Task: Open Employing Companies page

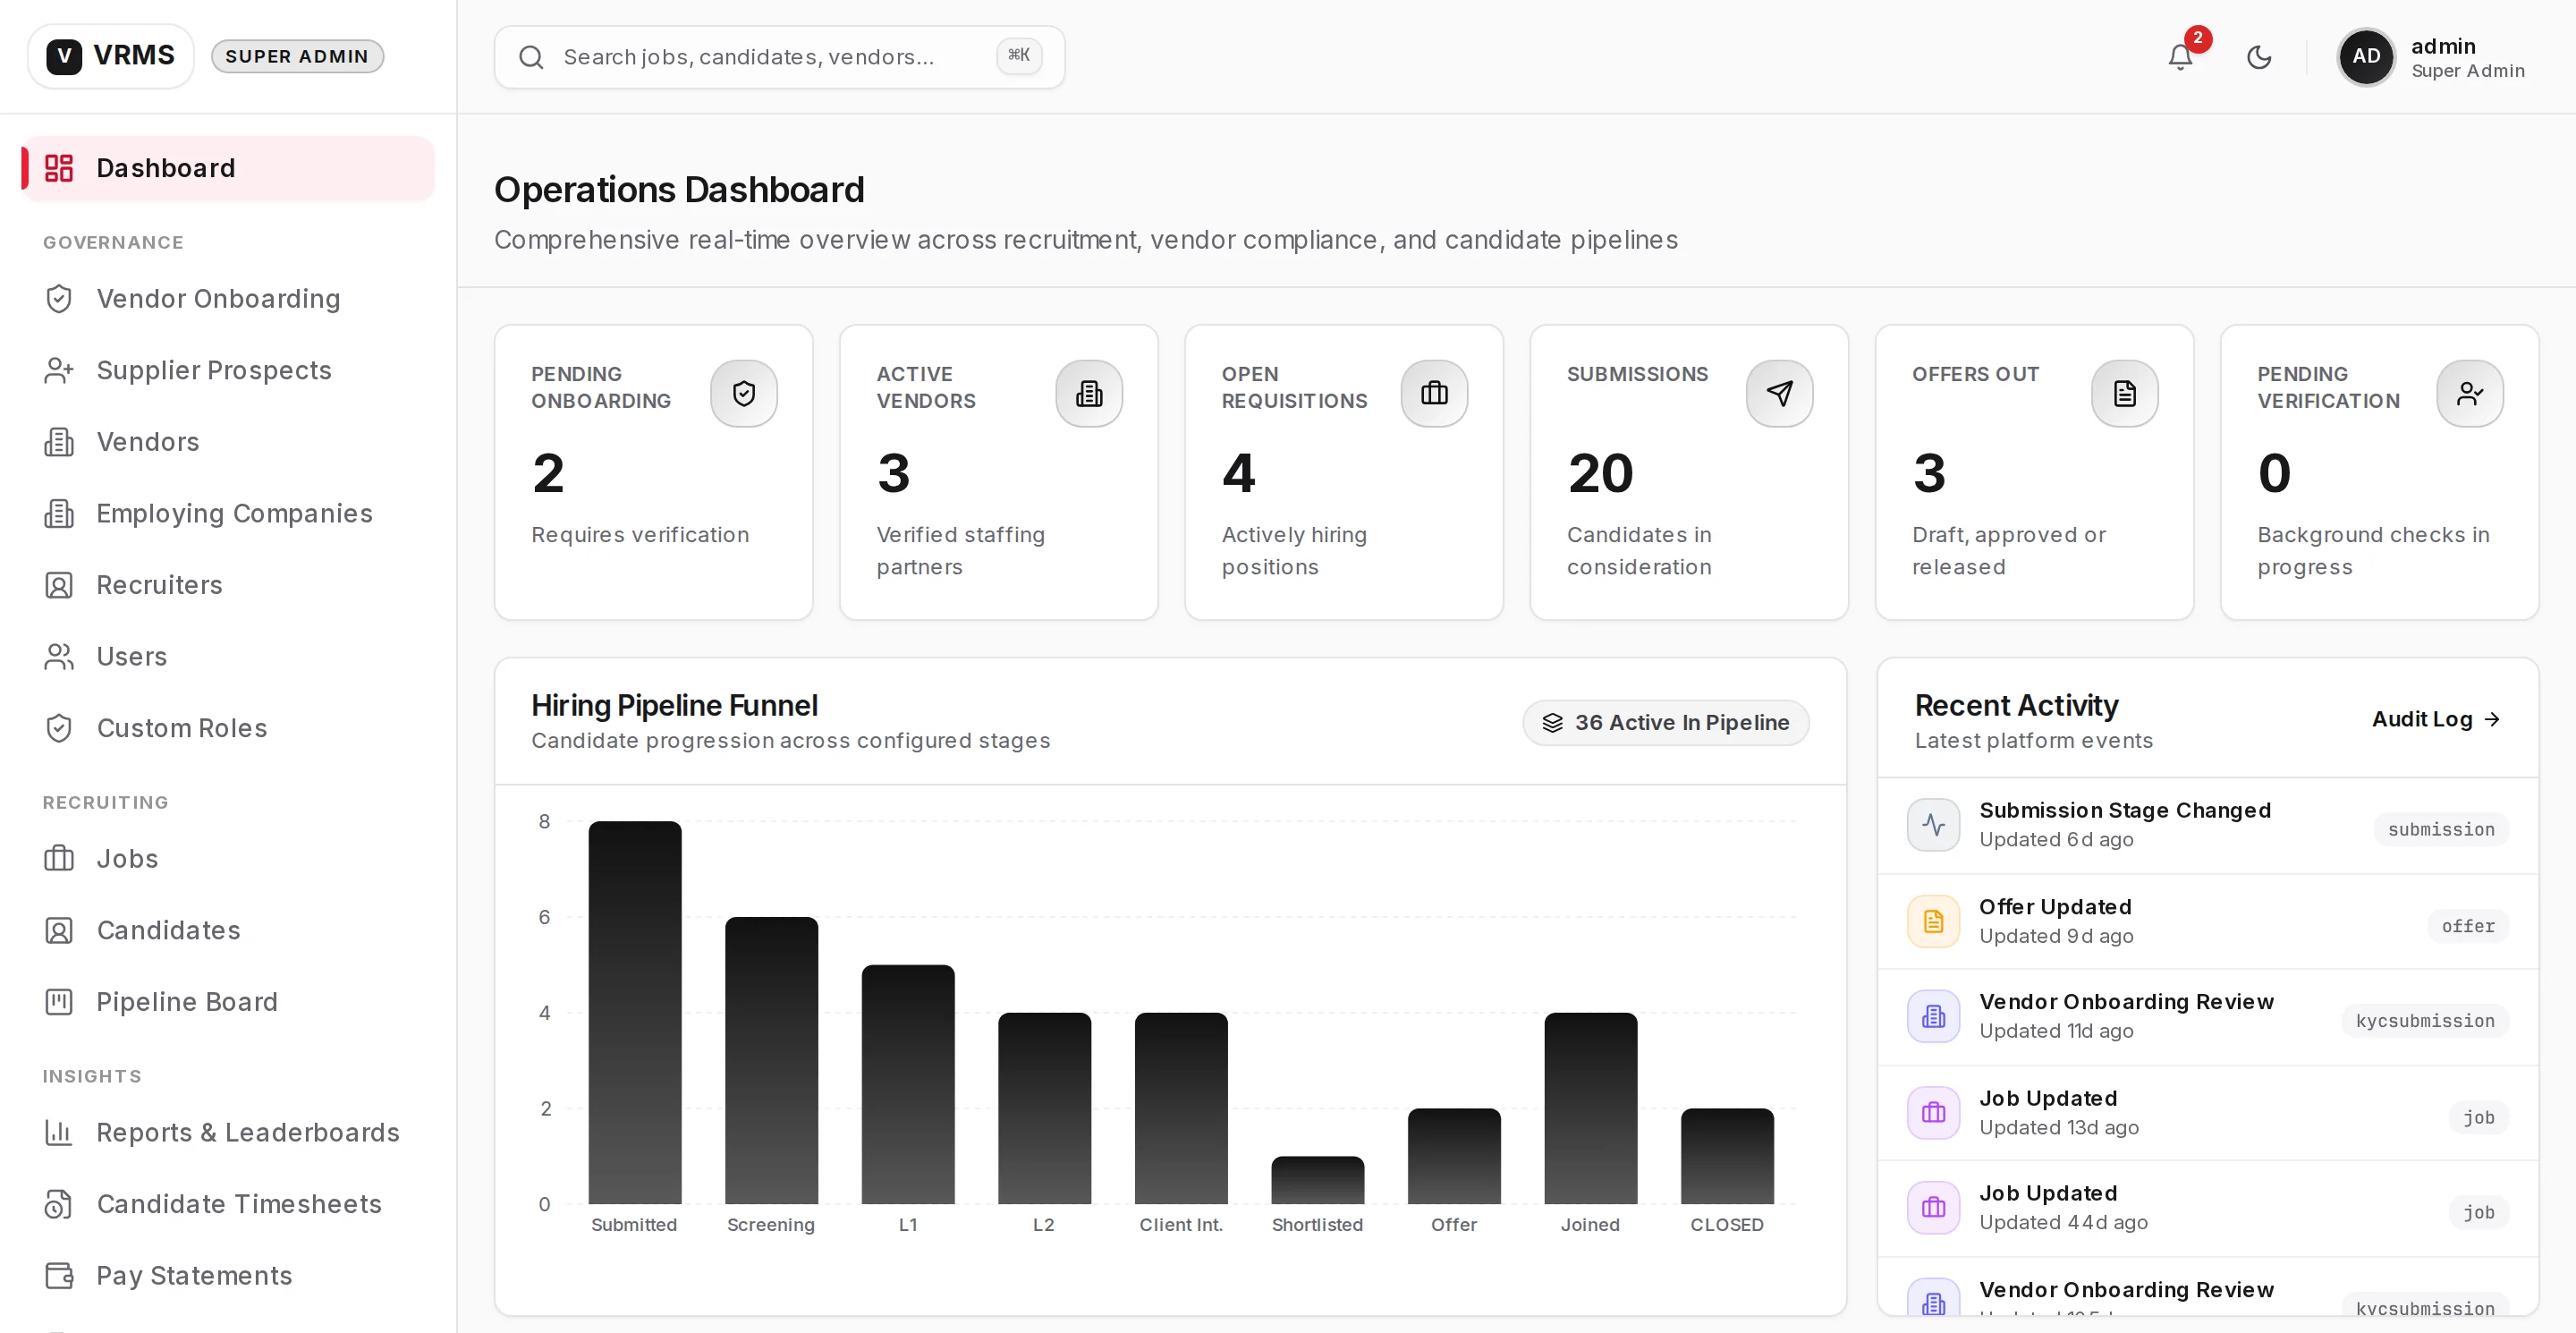Action: pyautogui.click(x=228, y=513)
